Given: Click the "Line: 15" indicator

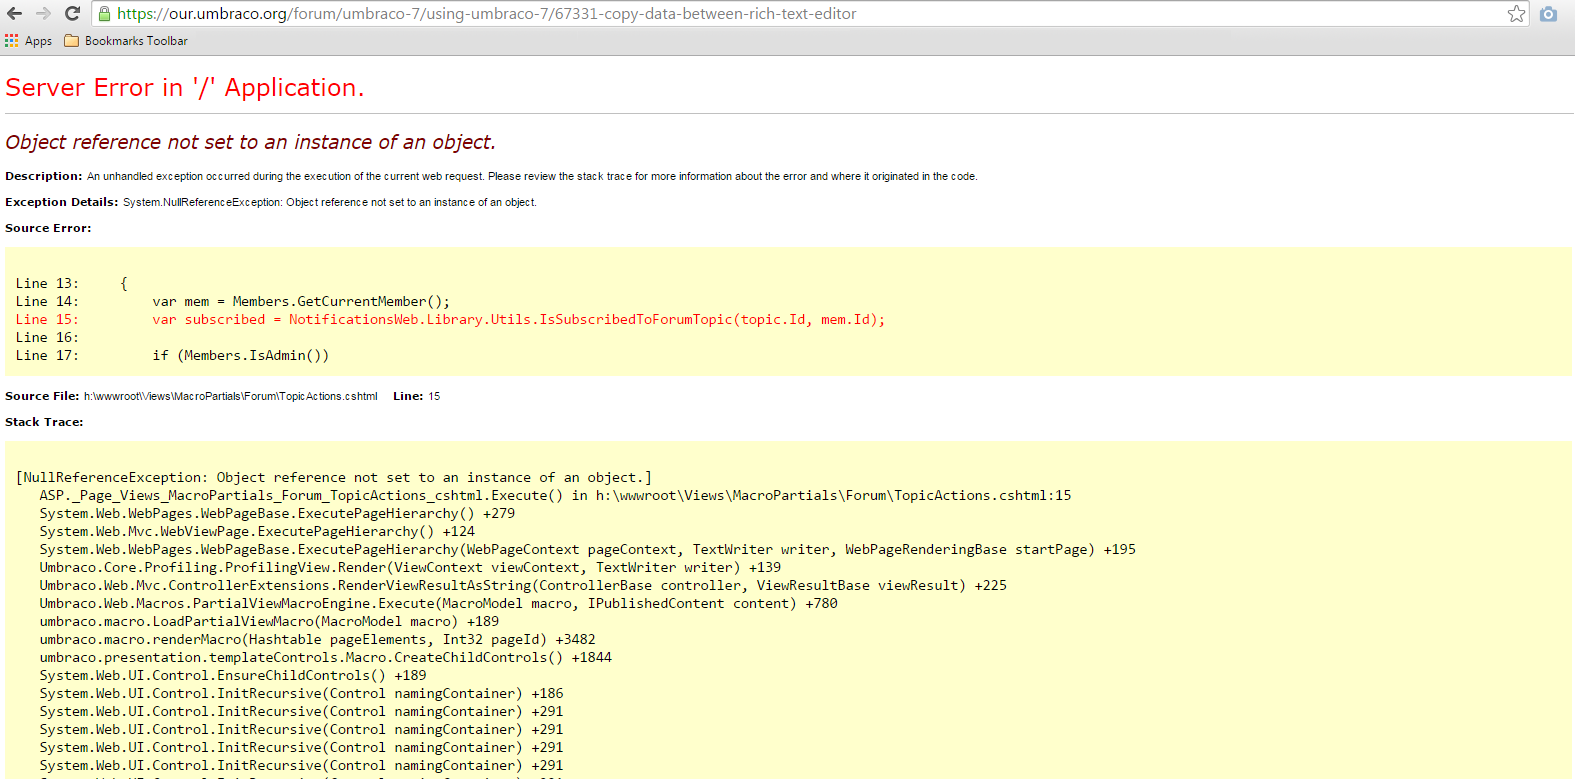Looking at the screenshot, I should [x=417, y=396].
